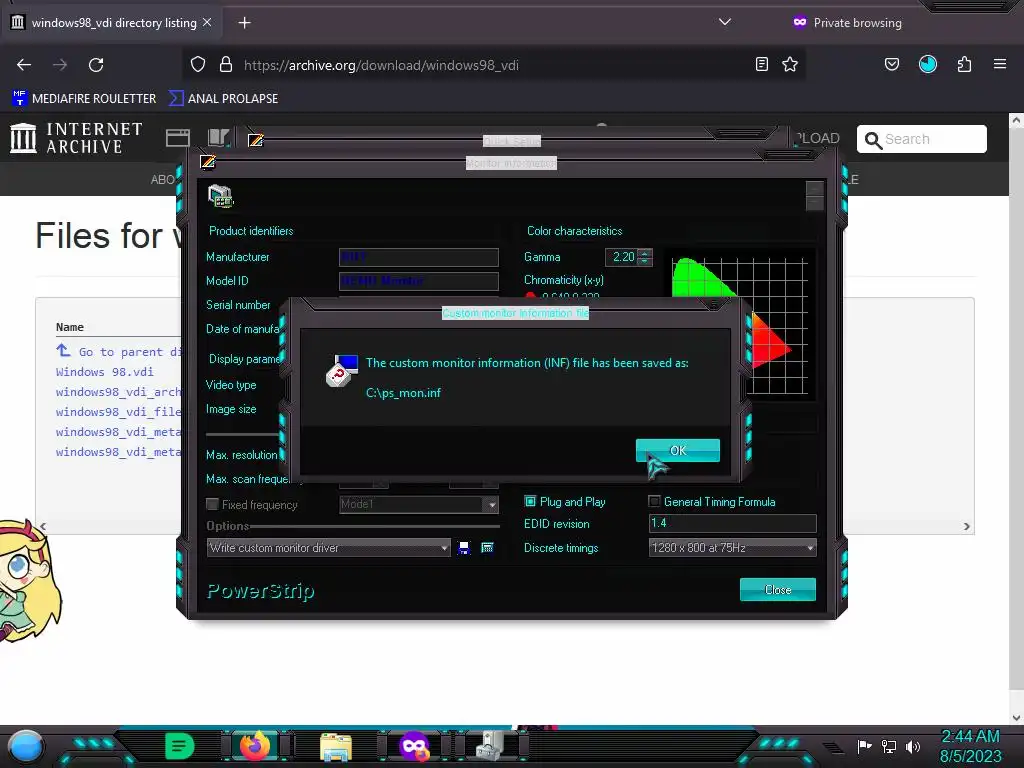
Task: Click the question monitor icon in the dialog
Action: point(342,370)
